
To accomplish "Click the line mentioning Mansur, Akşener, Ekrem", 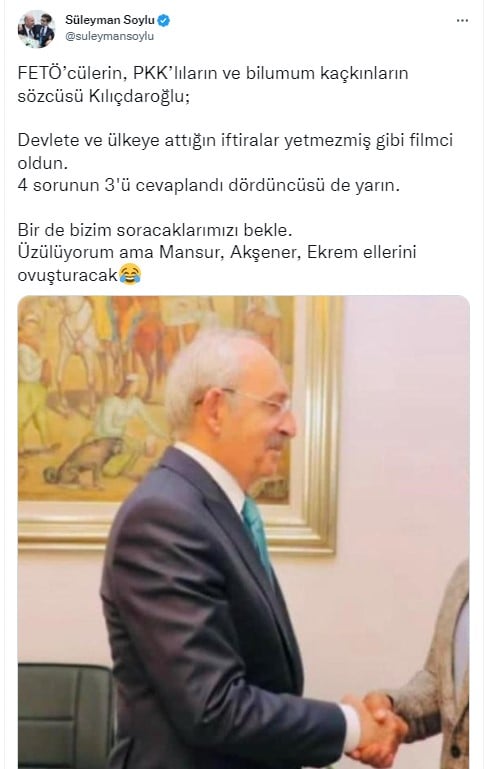I will 217,252.
